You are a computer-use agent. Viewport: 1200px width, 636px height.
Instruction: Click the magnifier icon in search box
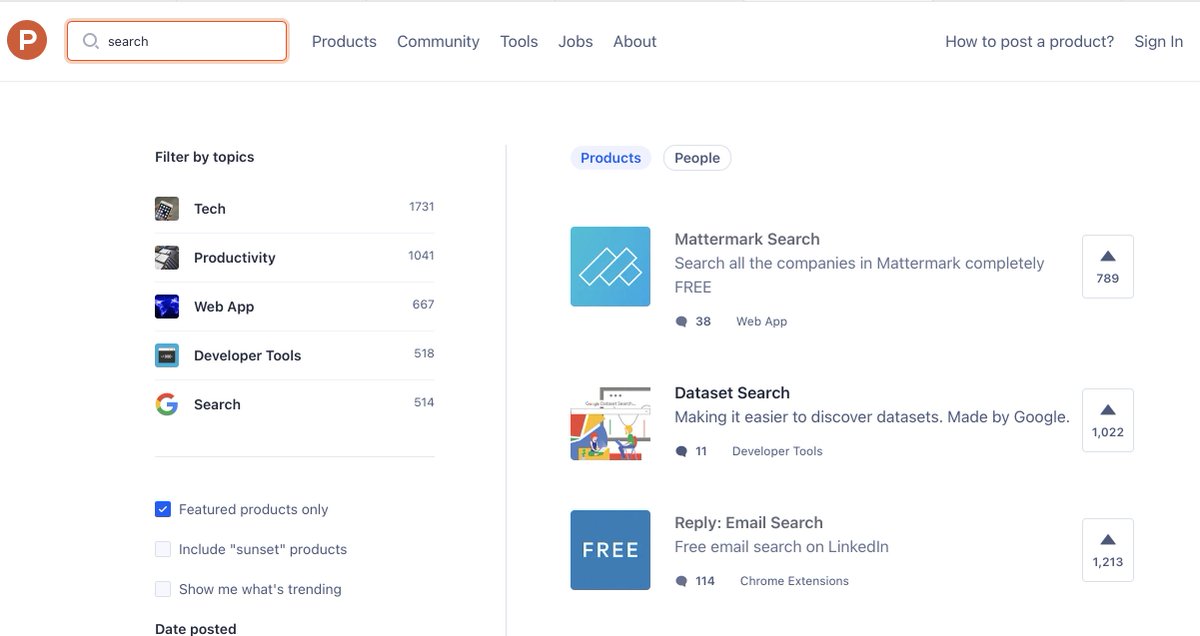90,41
